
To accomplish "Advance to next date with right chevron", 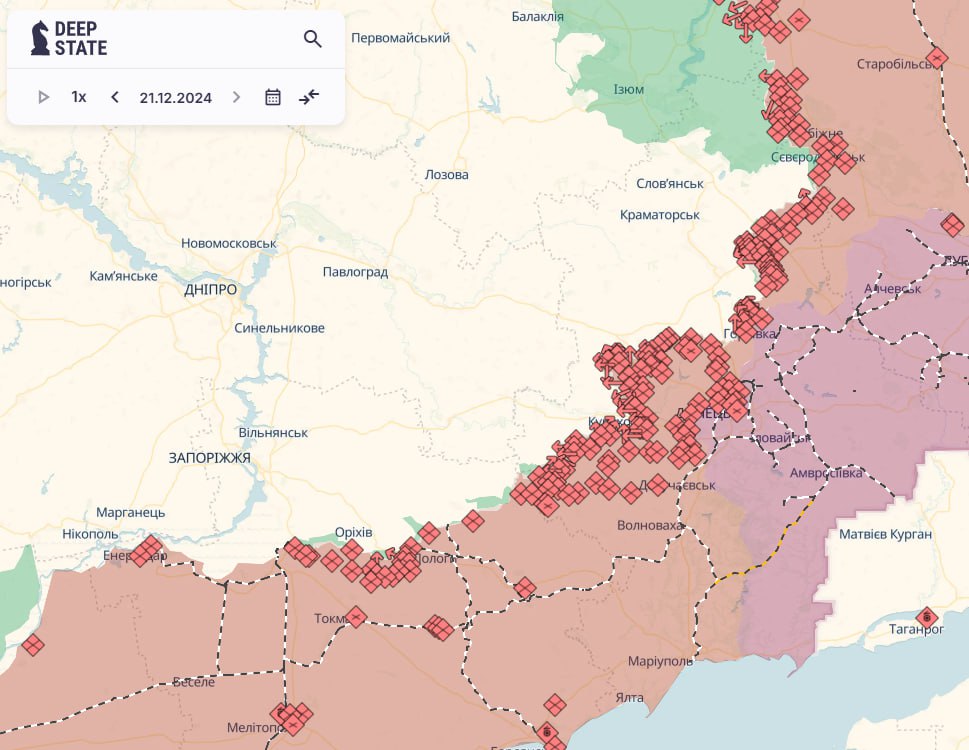I will coord(236,97).
